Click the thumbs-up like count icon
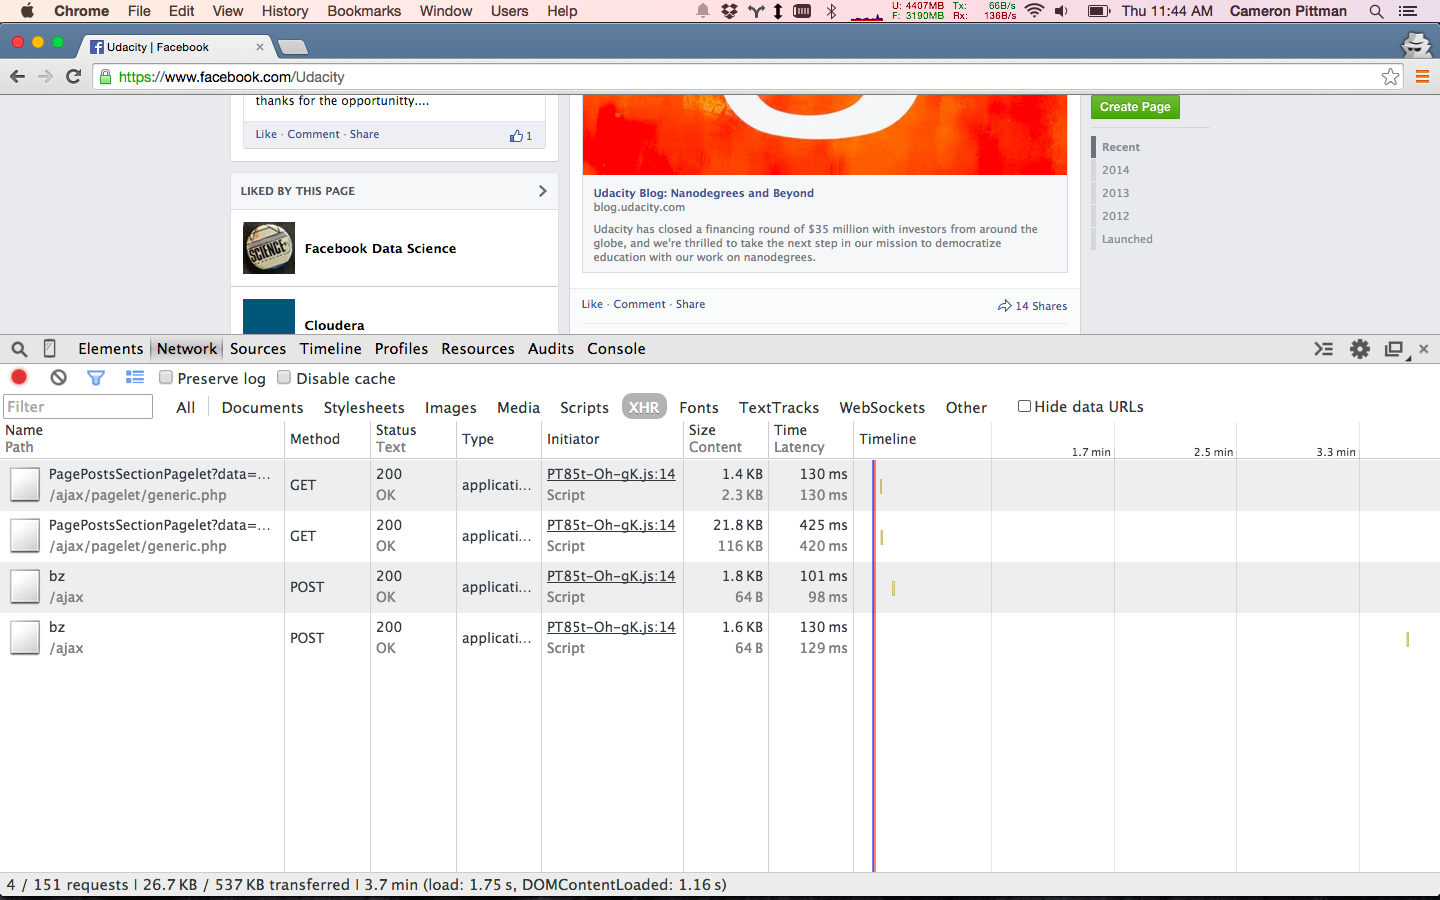The width and height of the screenshot is (1440, 900). [x=516, y=135]
